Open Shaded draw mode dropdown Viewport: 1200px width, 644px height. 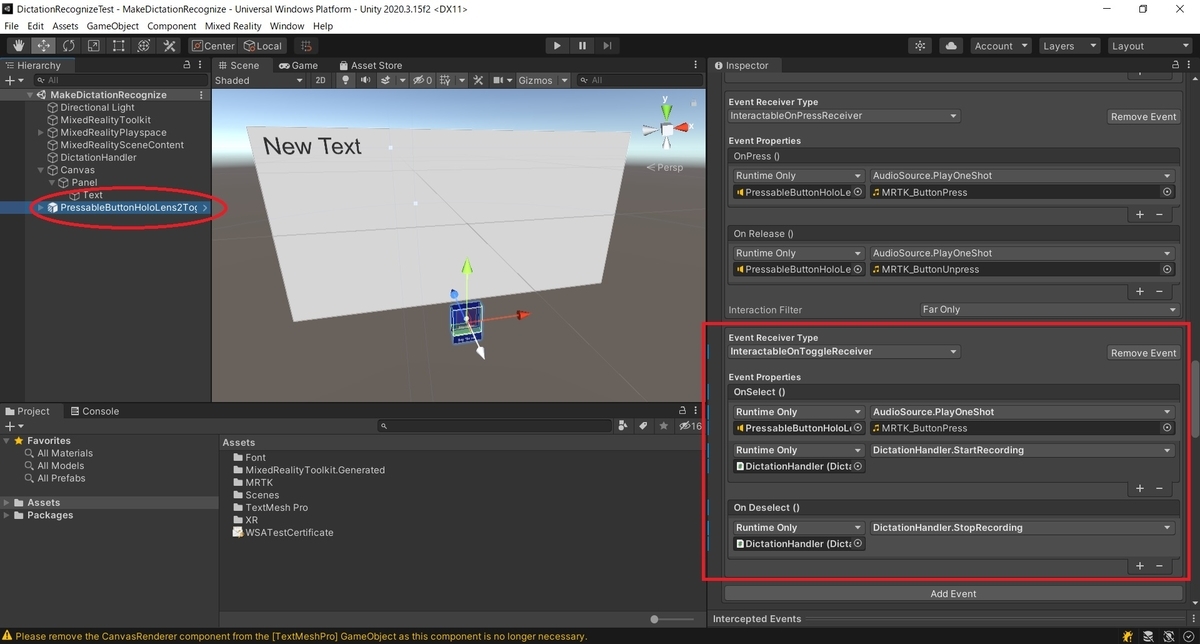click(x=257, y=80)
